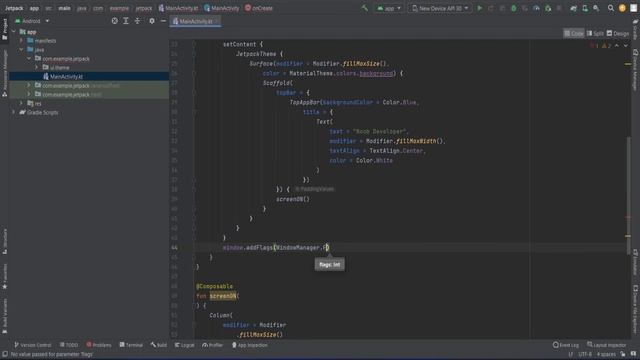640x360 pixels.
Task: Select MainActivity.kt in project tree
Action: 66,77
